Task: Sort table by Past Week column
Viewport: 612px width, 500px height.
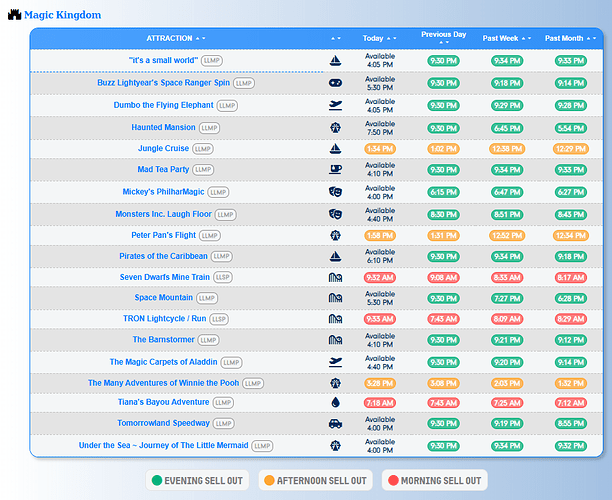Action: tap(507, 38)
